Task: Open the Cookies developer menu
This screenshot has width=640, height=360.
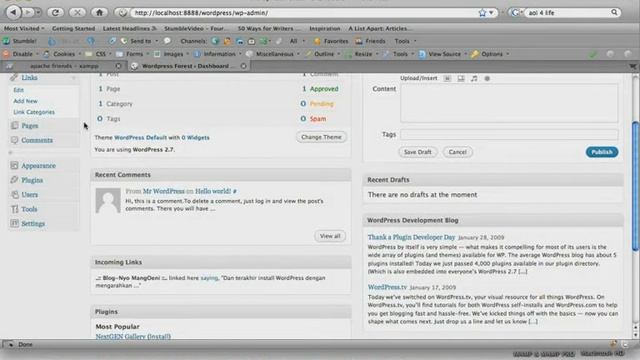Action: (x=62, y=54)
